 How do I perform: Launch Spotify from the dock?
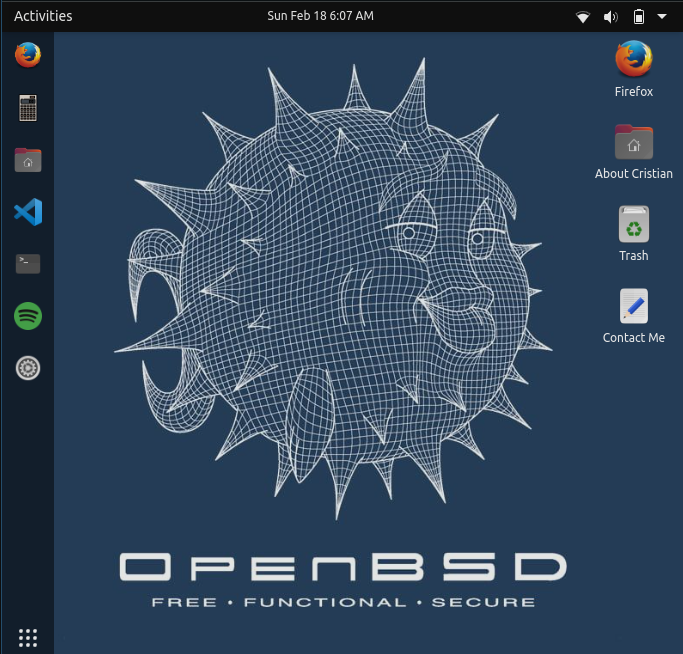tap(28, 316)
